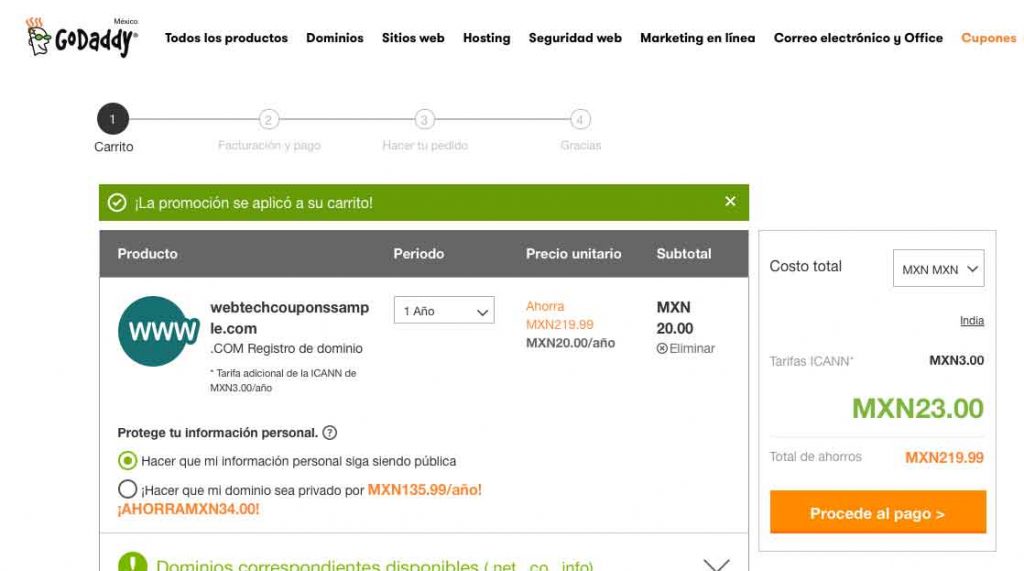The image size is (1024, 571).
Task: Click the India link
Action: click(x=971, y=321)
